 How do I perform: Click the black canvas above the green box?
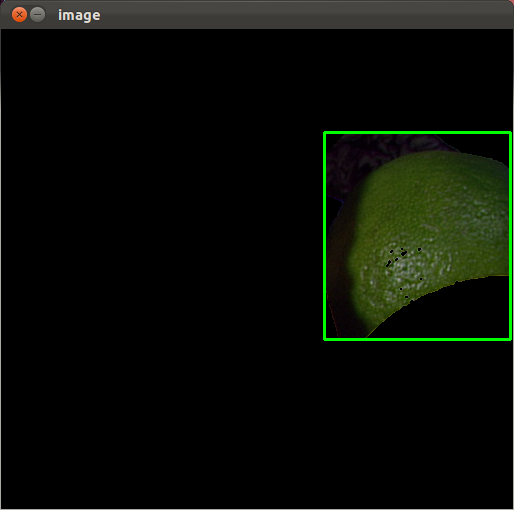[x=417, y=80]
